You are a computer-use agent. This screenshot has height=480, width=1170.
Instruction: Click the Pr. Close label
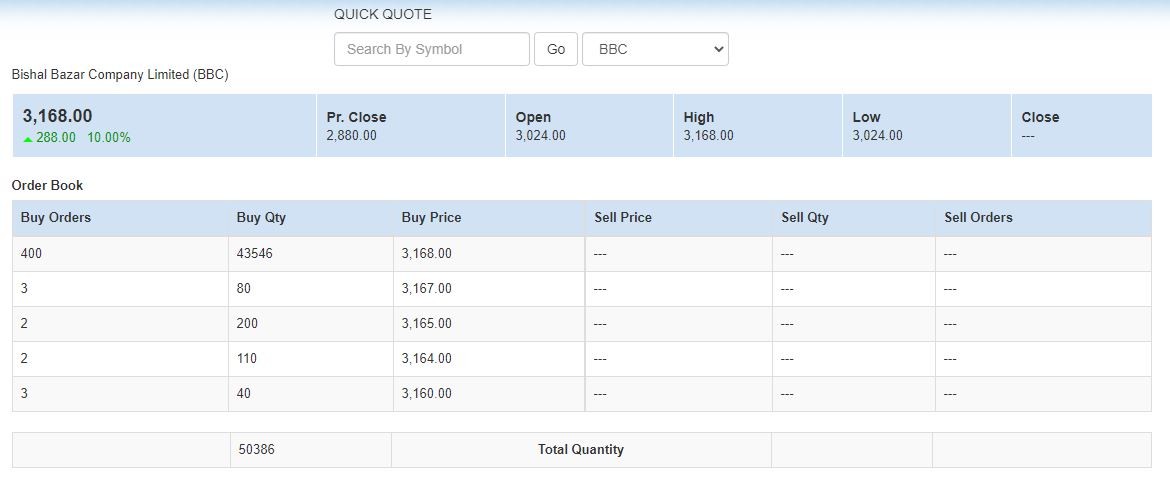point(357,117)
